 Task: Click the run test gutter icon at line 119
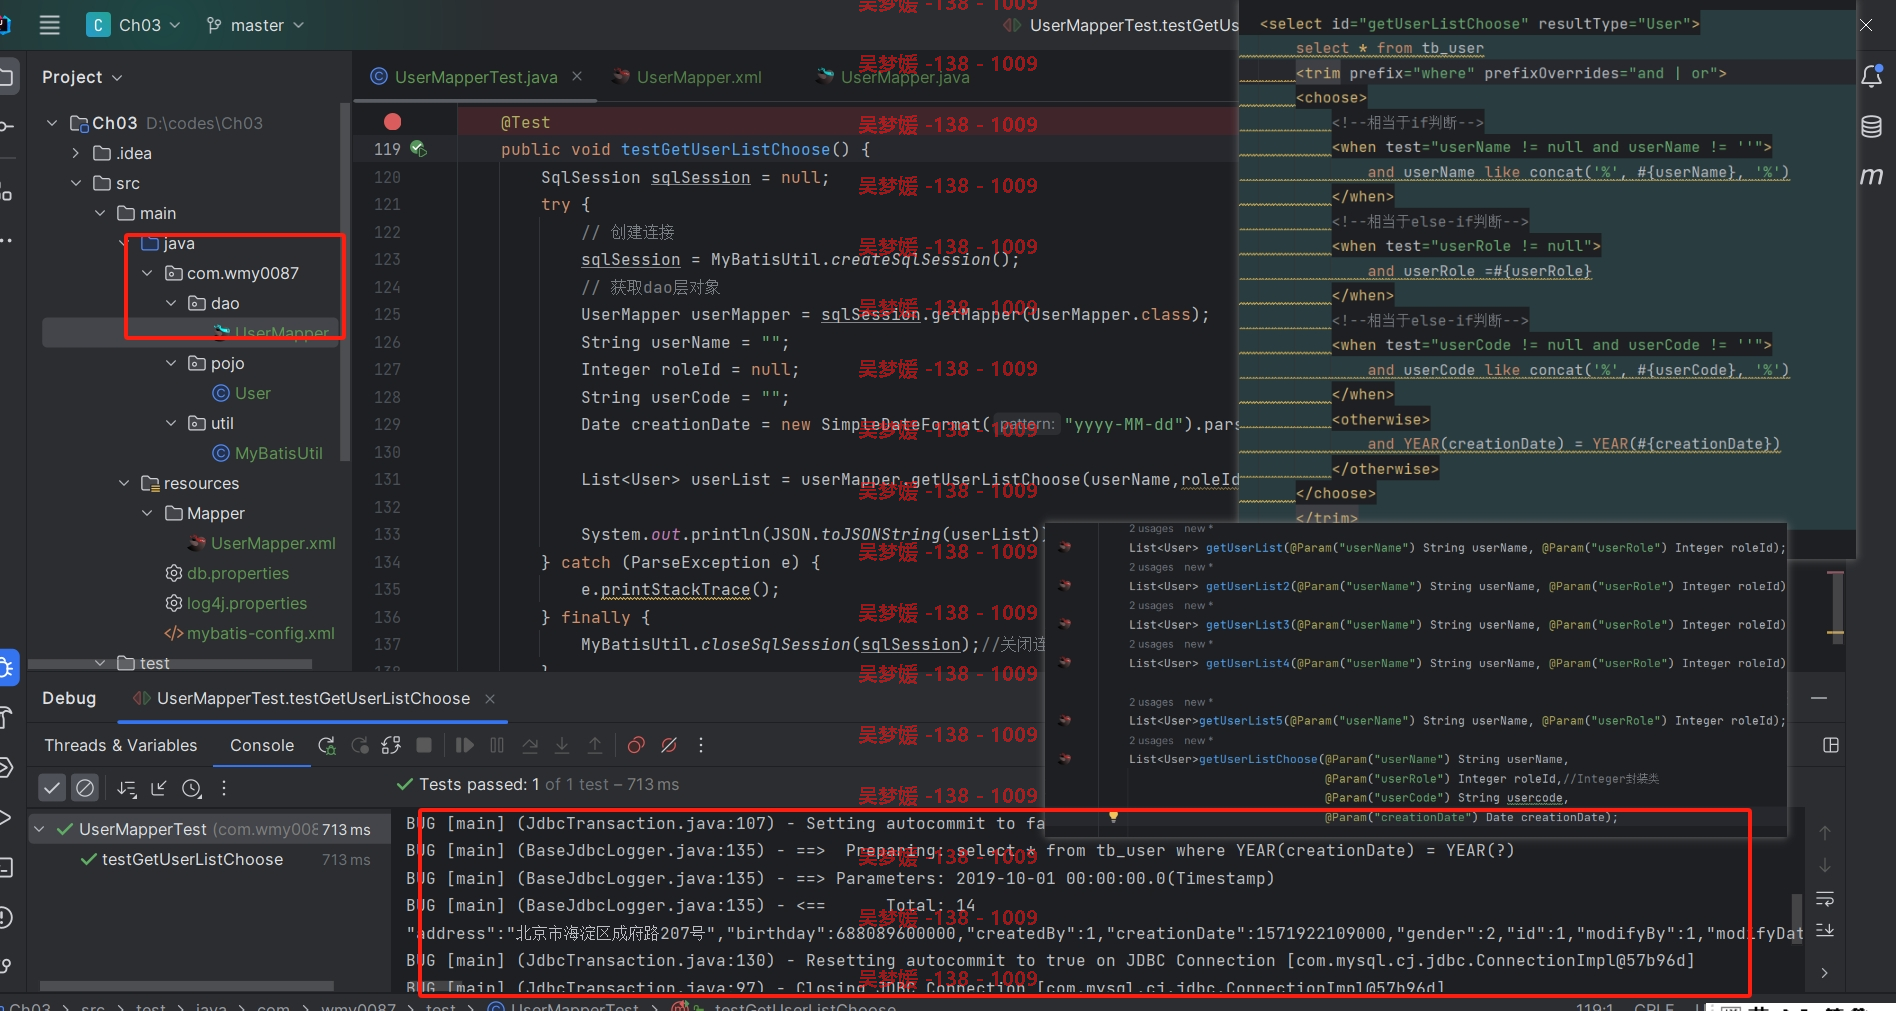tap(418, 149)
